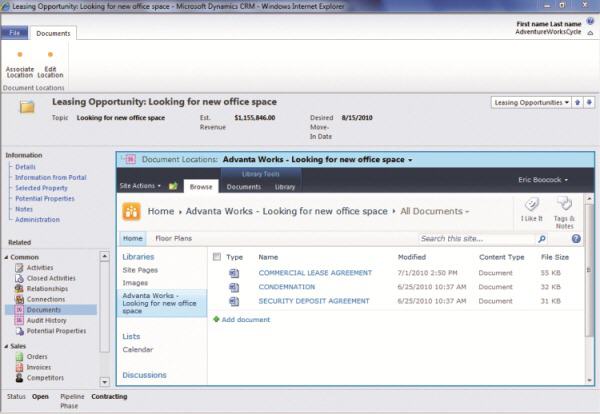Click the Associate Location ribbon icon
The height and width of the screenshot is (414, 600).
point(19,55)
